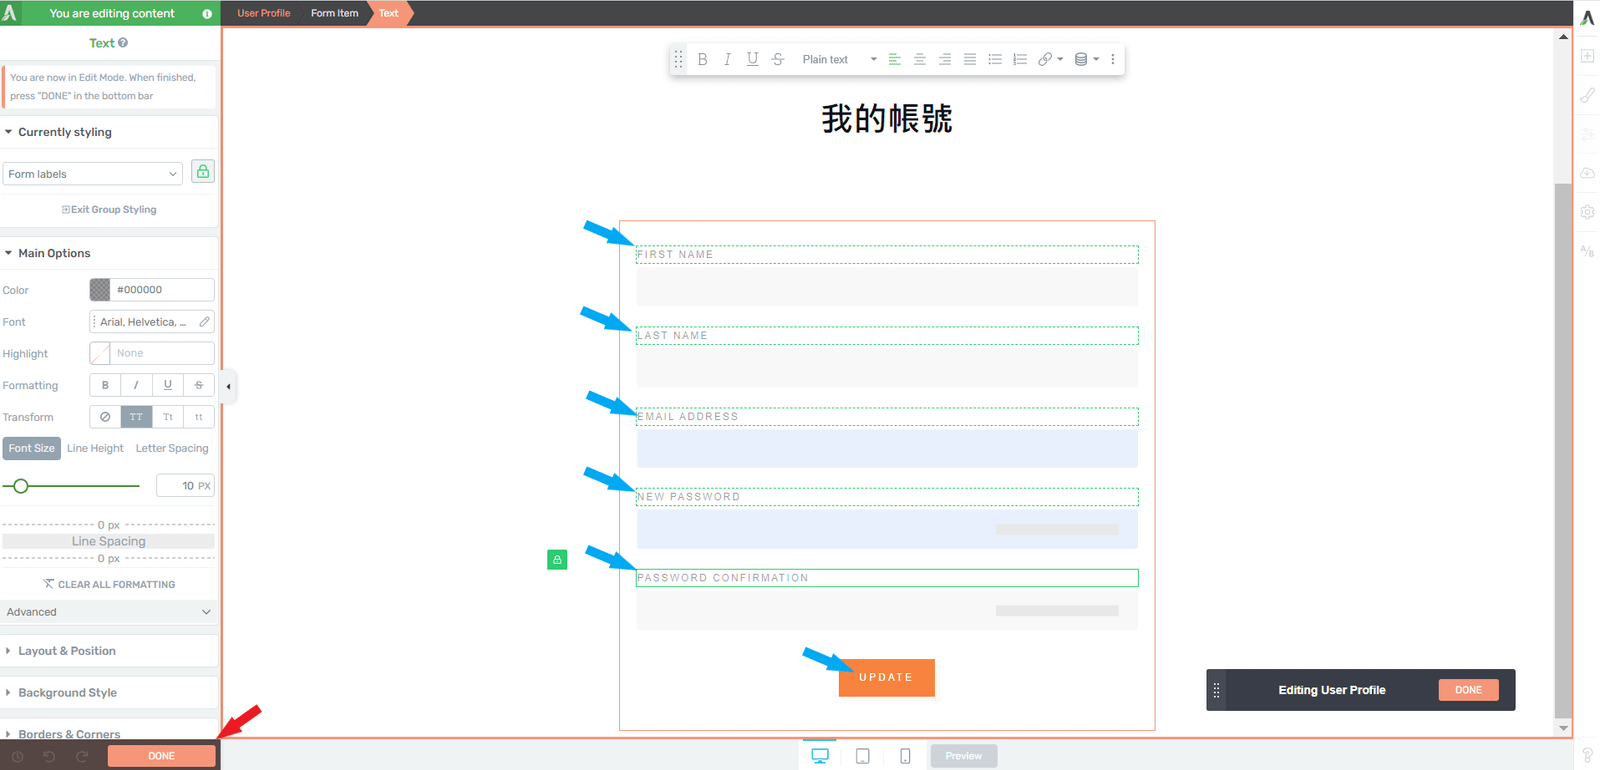Go to Form Item breadcrumb

click(x=334, y=13)
